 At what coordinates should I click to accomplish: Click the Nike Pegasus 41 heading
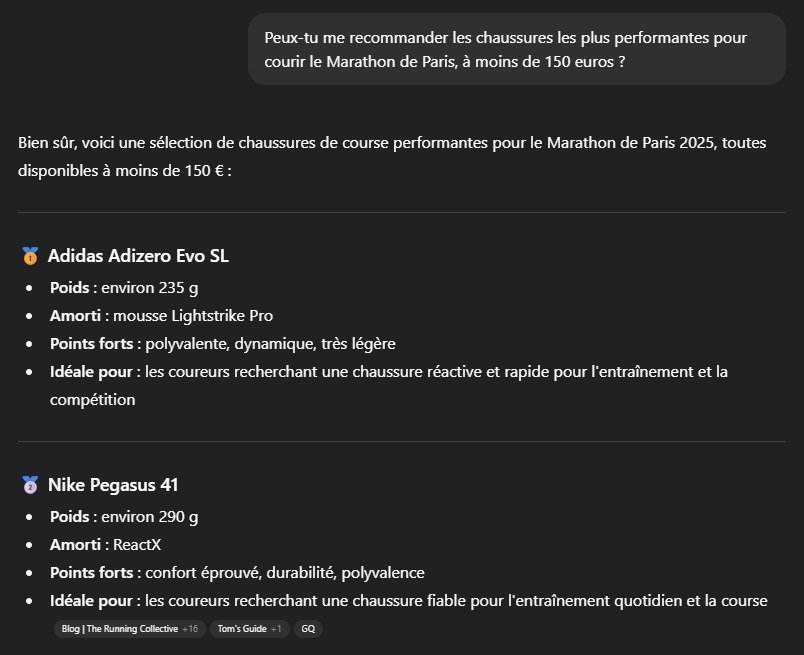[113, 486]
